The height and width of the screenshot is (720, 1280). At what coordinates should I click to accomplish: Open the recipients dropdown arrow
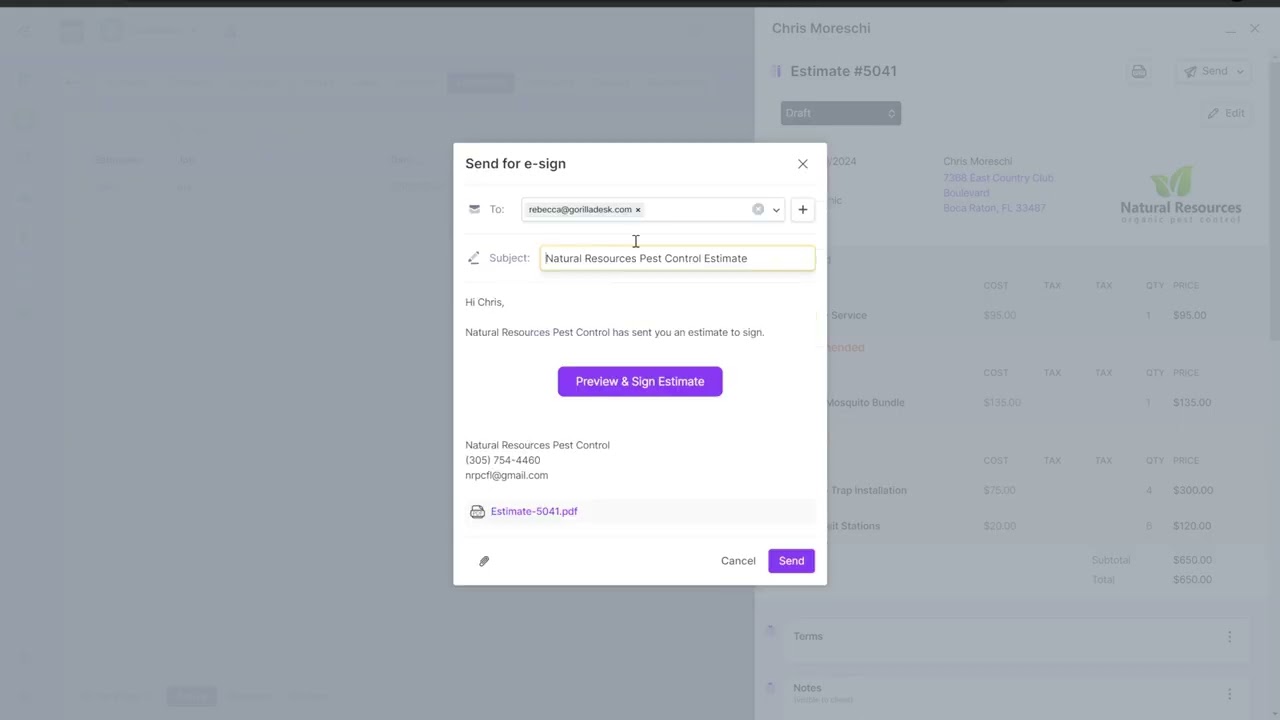[776, 210]
